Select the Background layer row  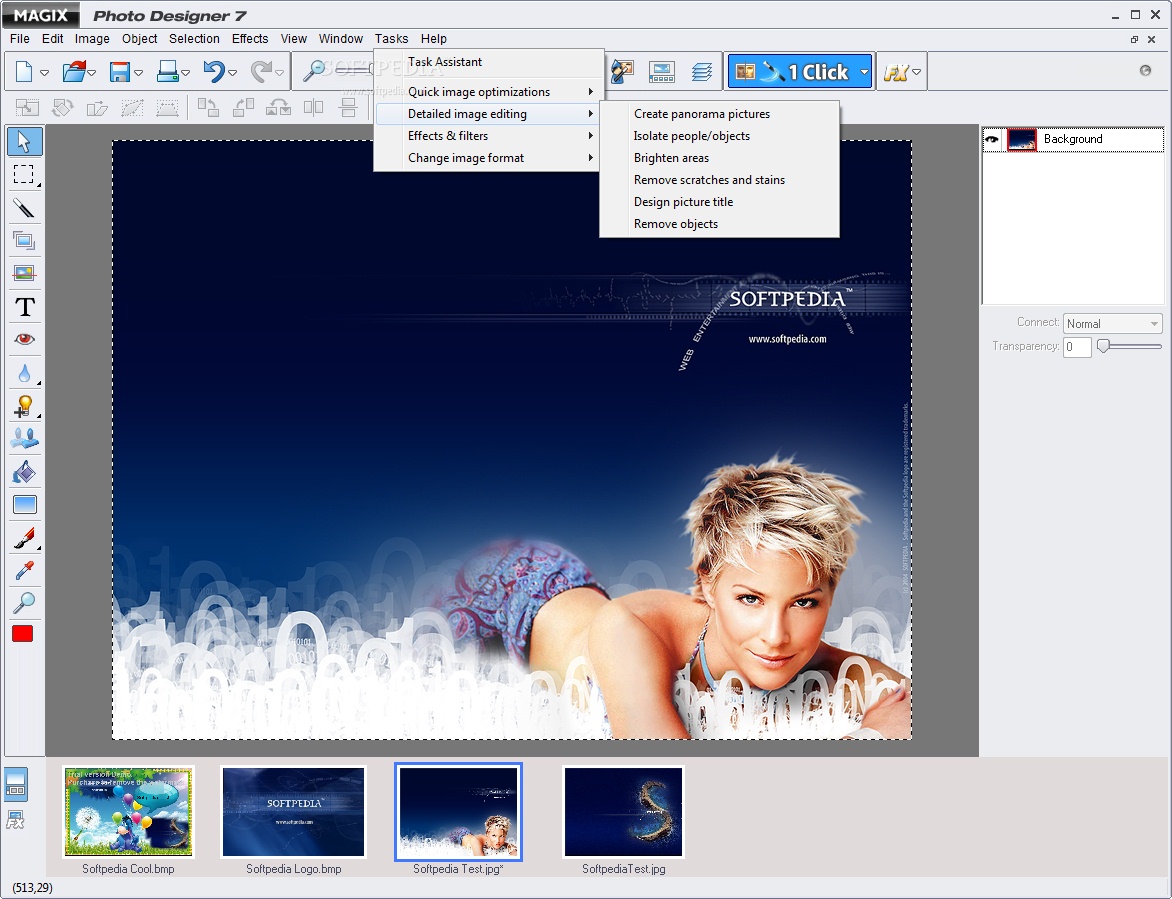click(1073, 139)
